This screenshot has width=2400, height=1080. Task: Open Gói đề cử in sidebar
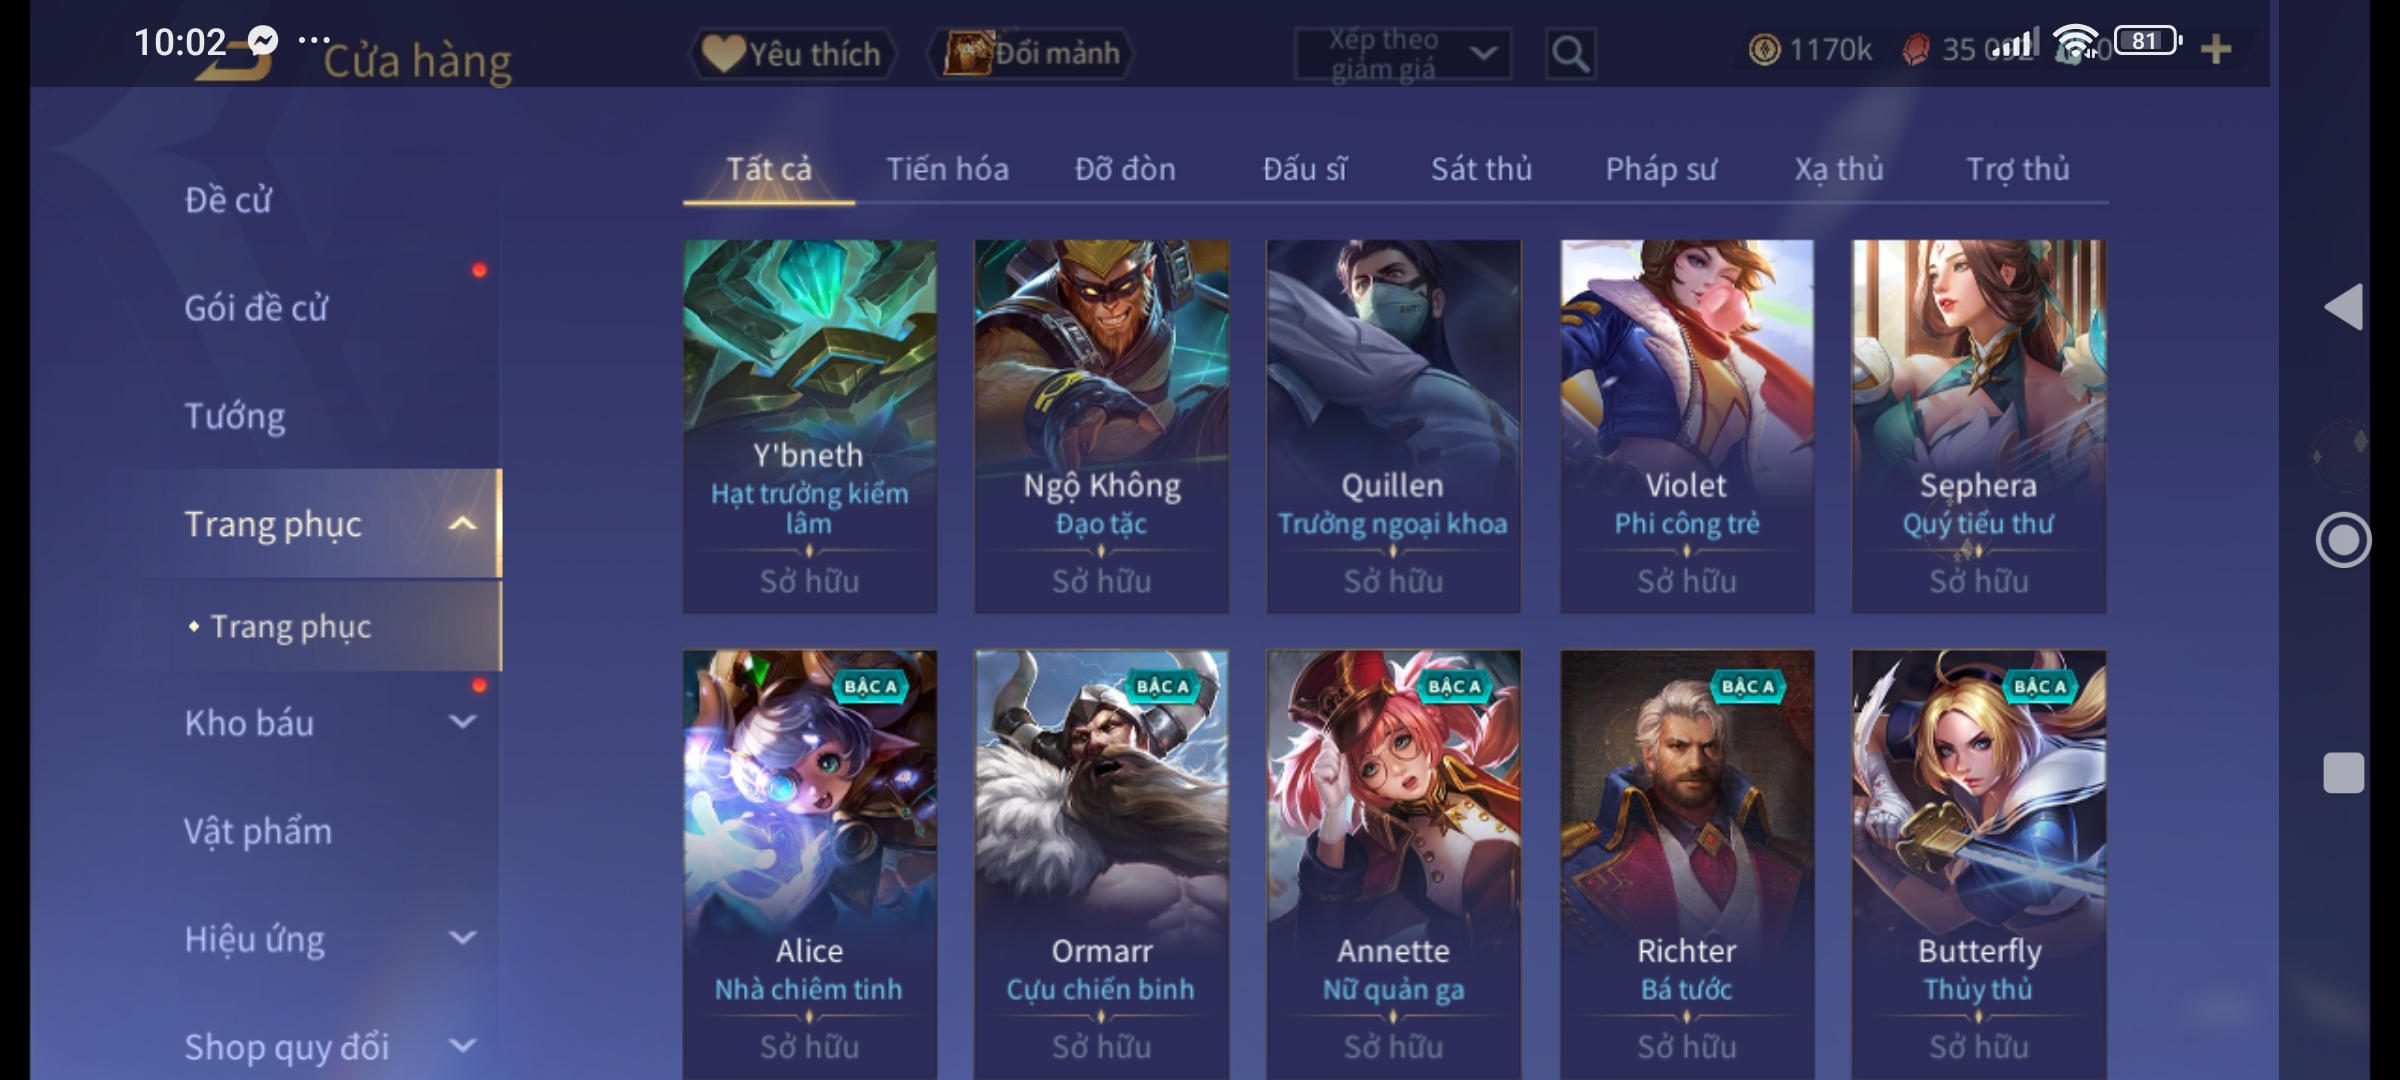[256, 308]
